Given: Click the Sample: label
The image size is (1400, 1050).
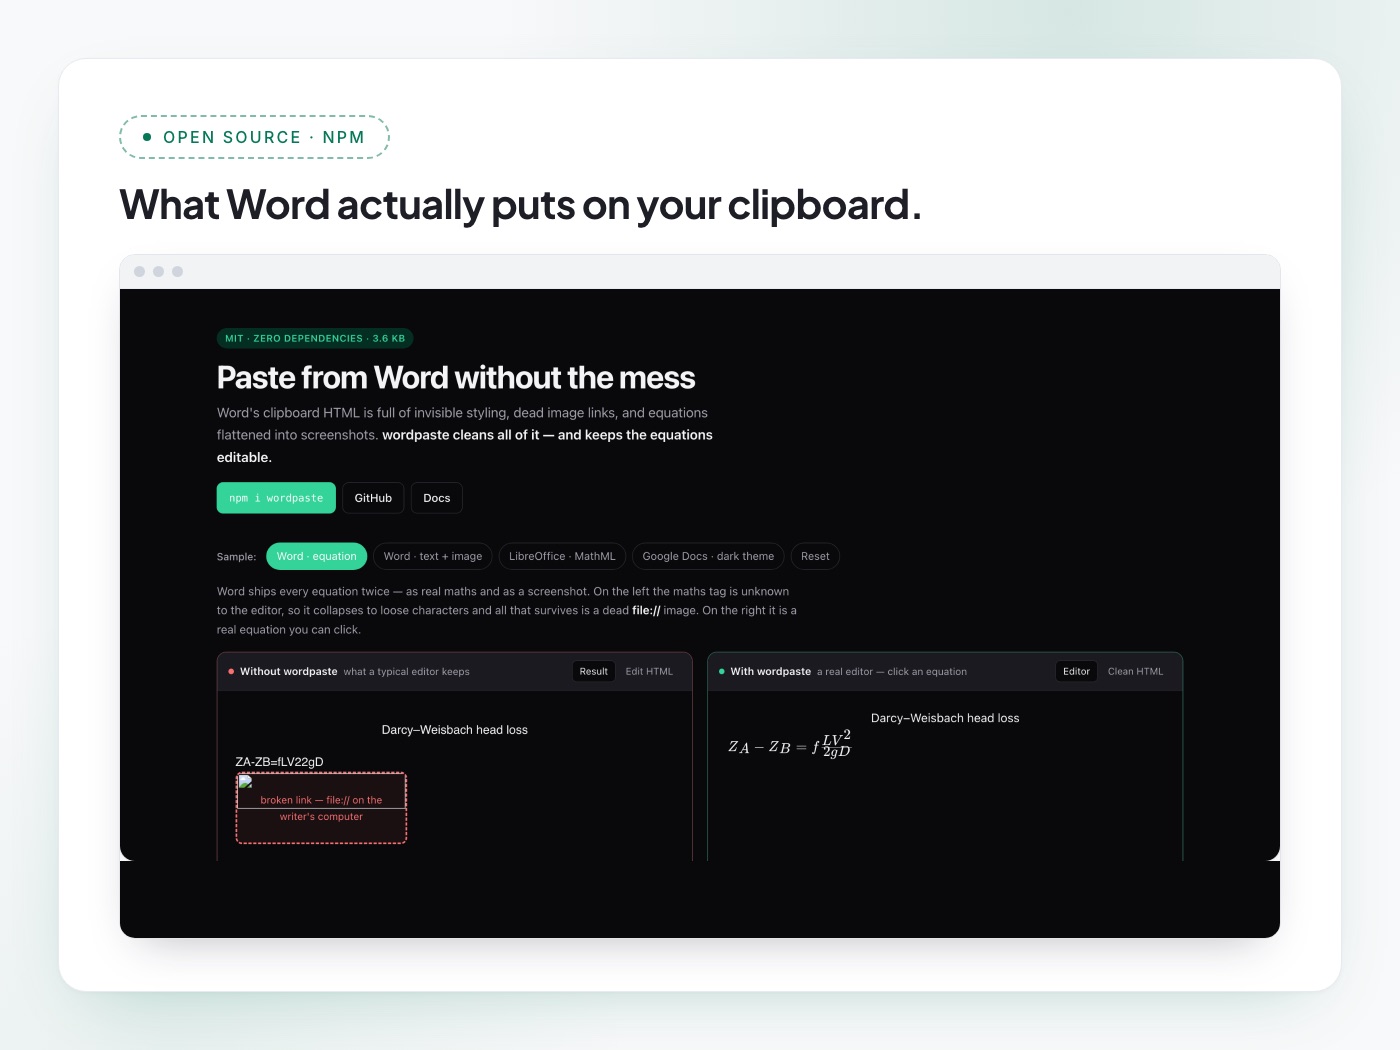Looking at the screenshot, I should (x=236, y=557).
